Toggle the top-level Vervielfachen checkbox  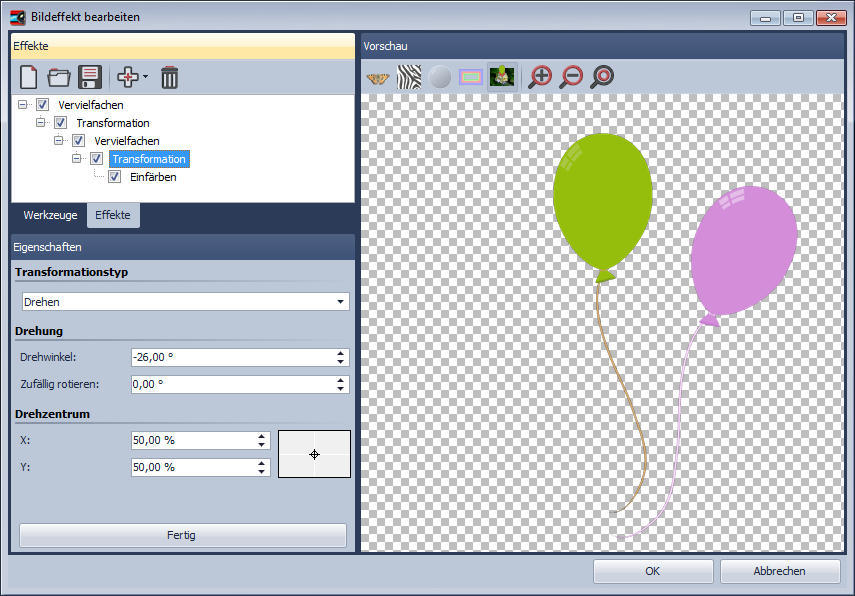43,105
